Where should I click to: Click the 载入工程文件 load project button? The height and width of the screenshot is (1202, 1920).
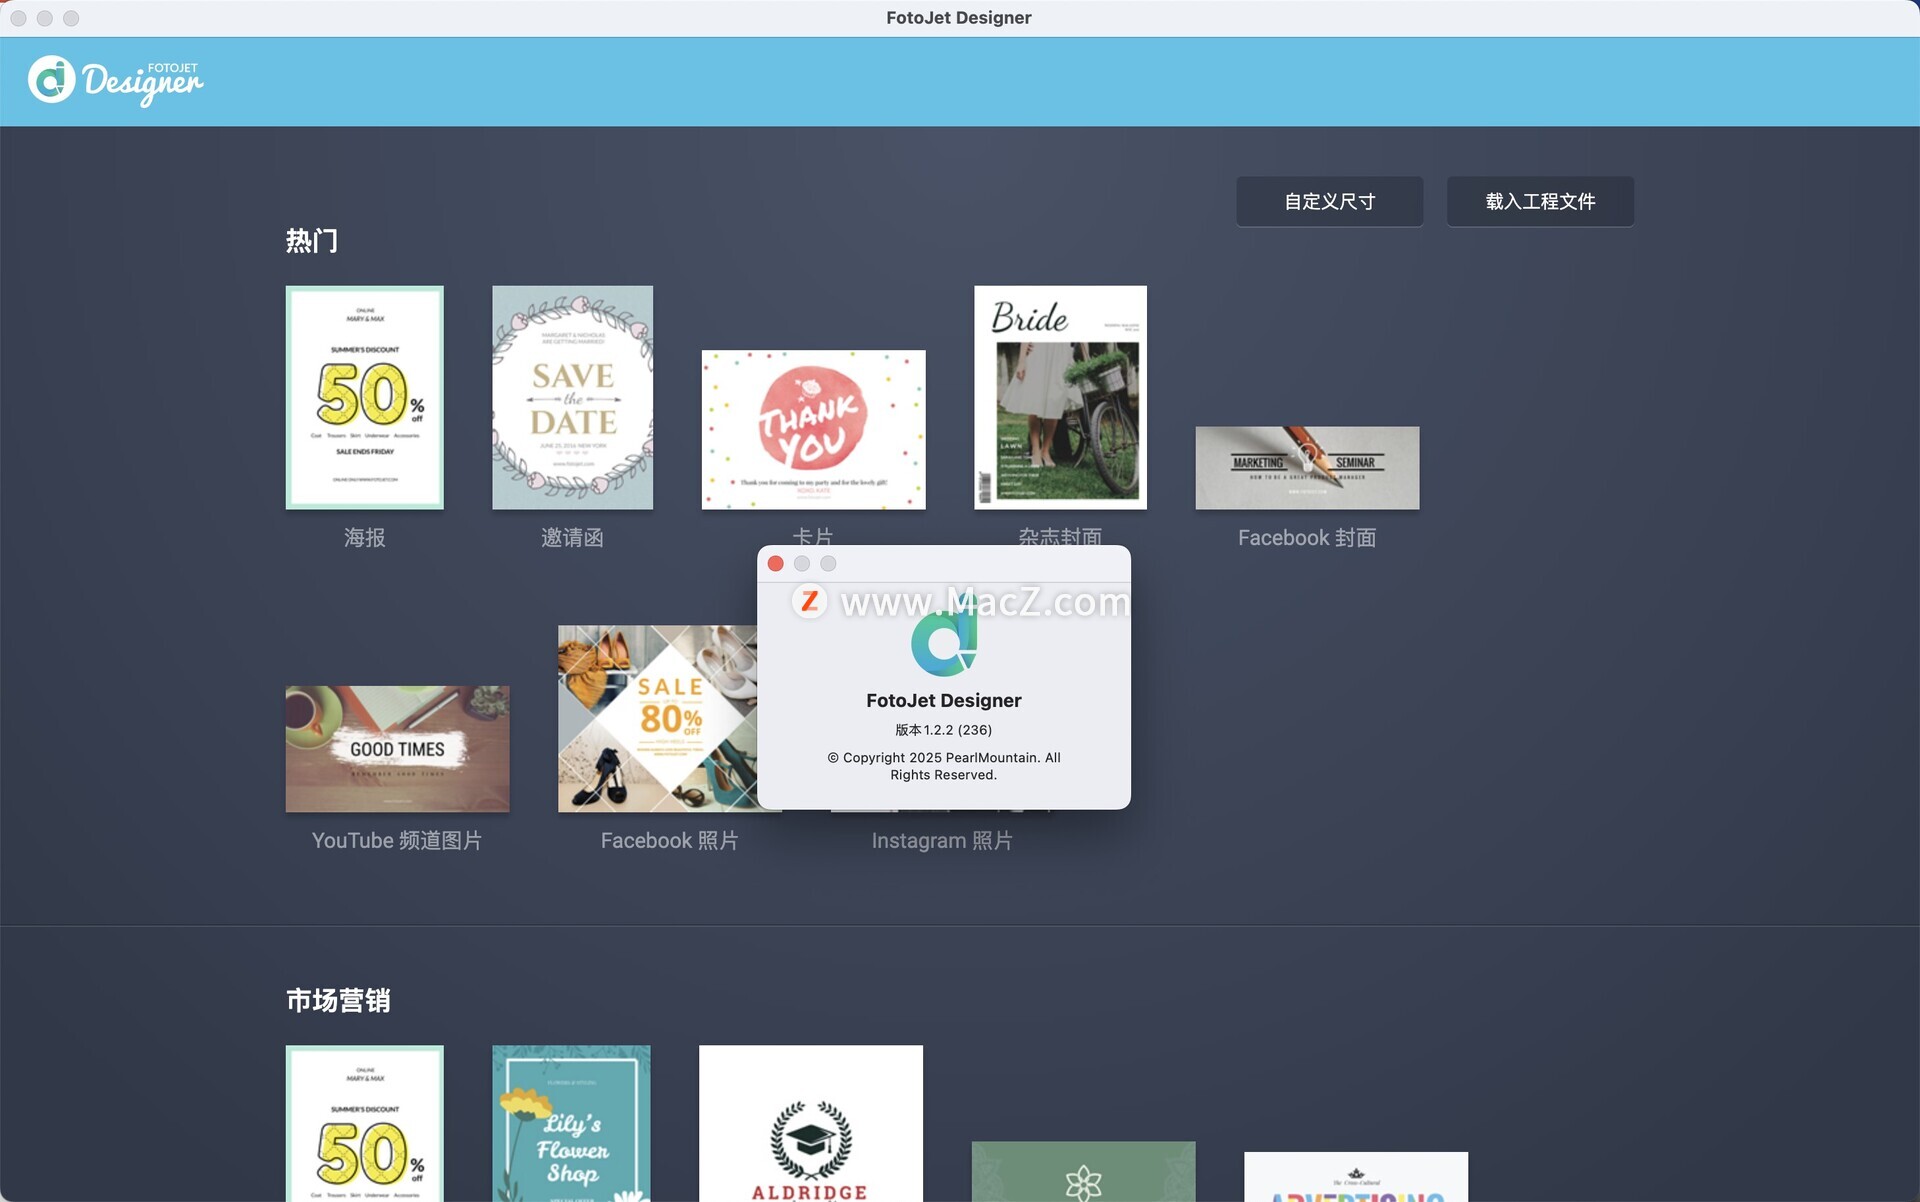(x=1539, y=202)
